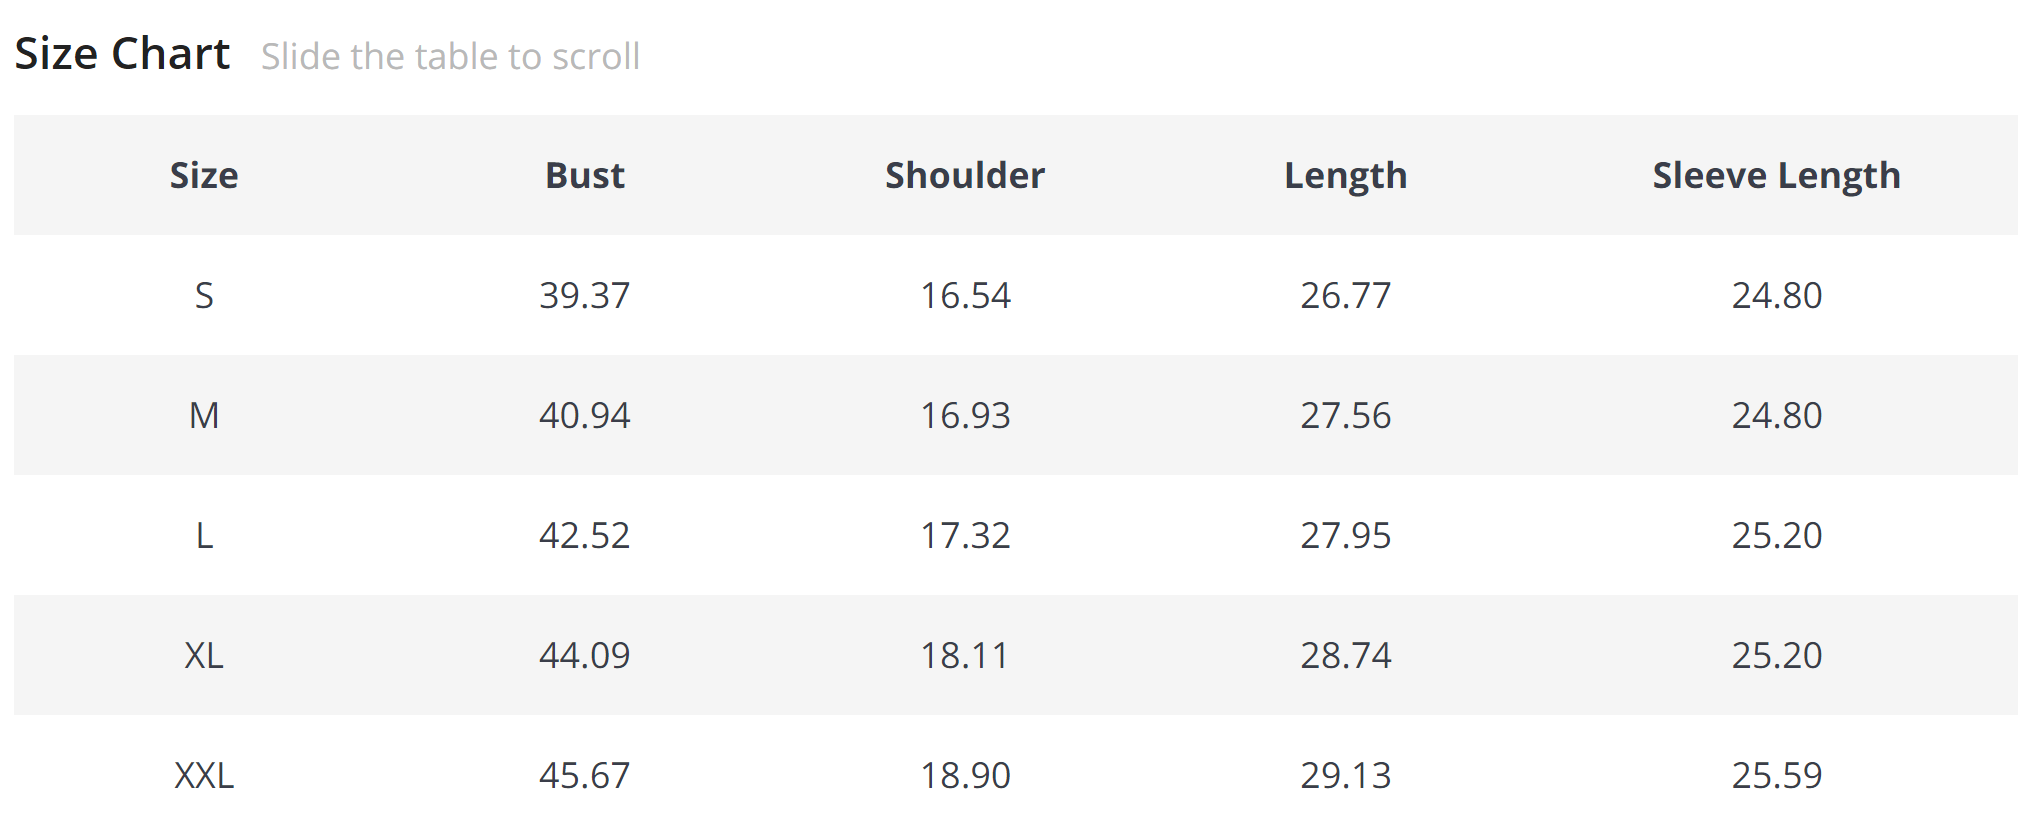Select the Sleeve Length column header
Viewport: 2033px width, 814px height.
click(1776, 175)
